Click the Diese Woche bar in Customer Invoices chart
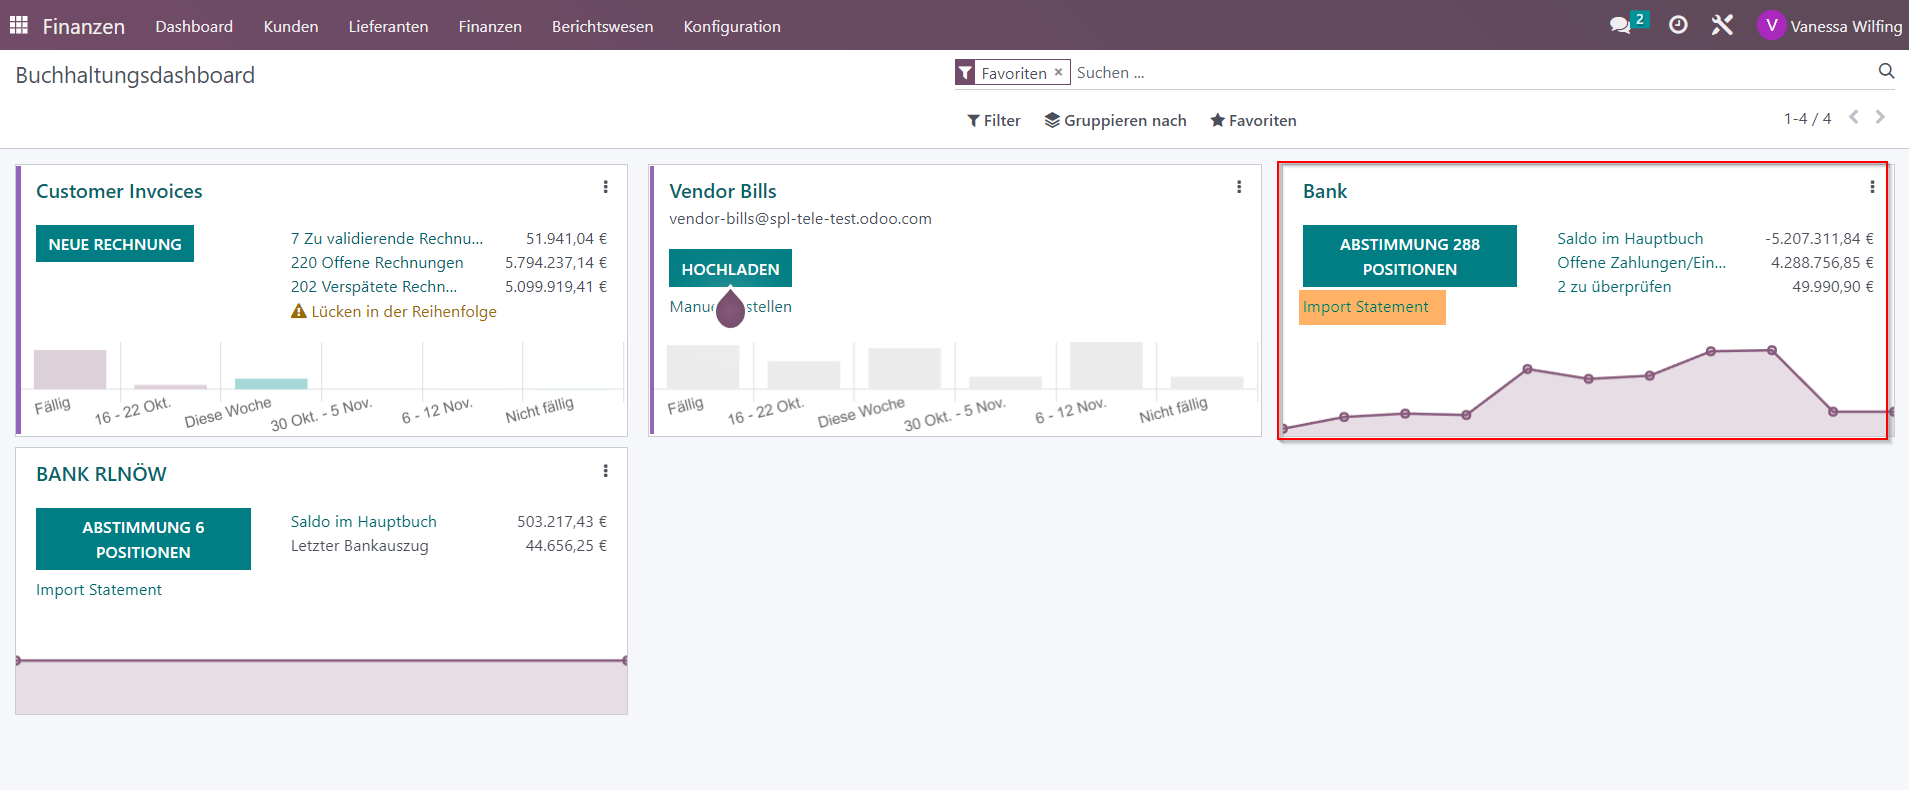The height and width of the screenshot is (790, 1909). [x=271, y=384]
